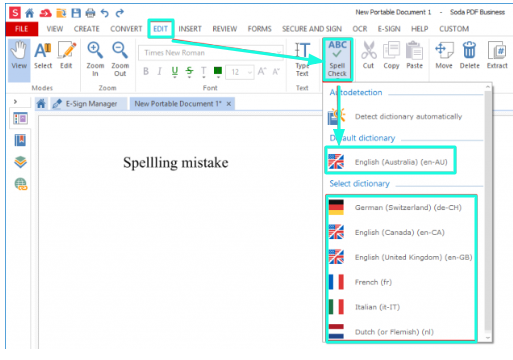Screen dimensions: 513x360
Task: Select Detect dictionary automatically
Action: click(x=403, y=116)
